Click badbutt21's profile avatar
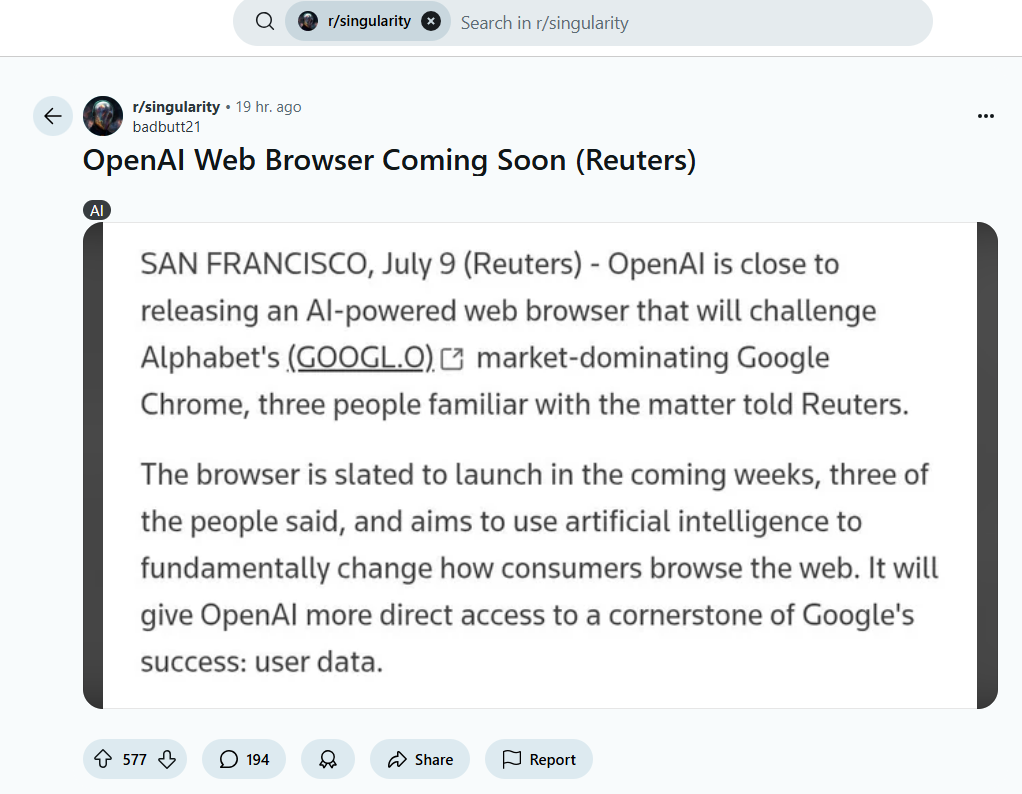 [102, 116]
